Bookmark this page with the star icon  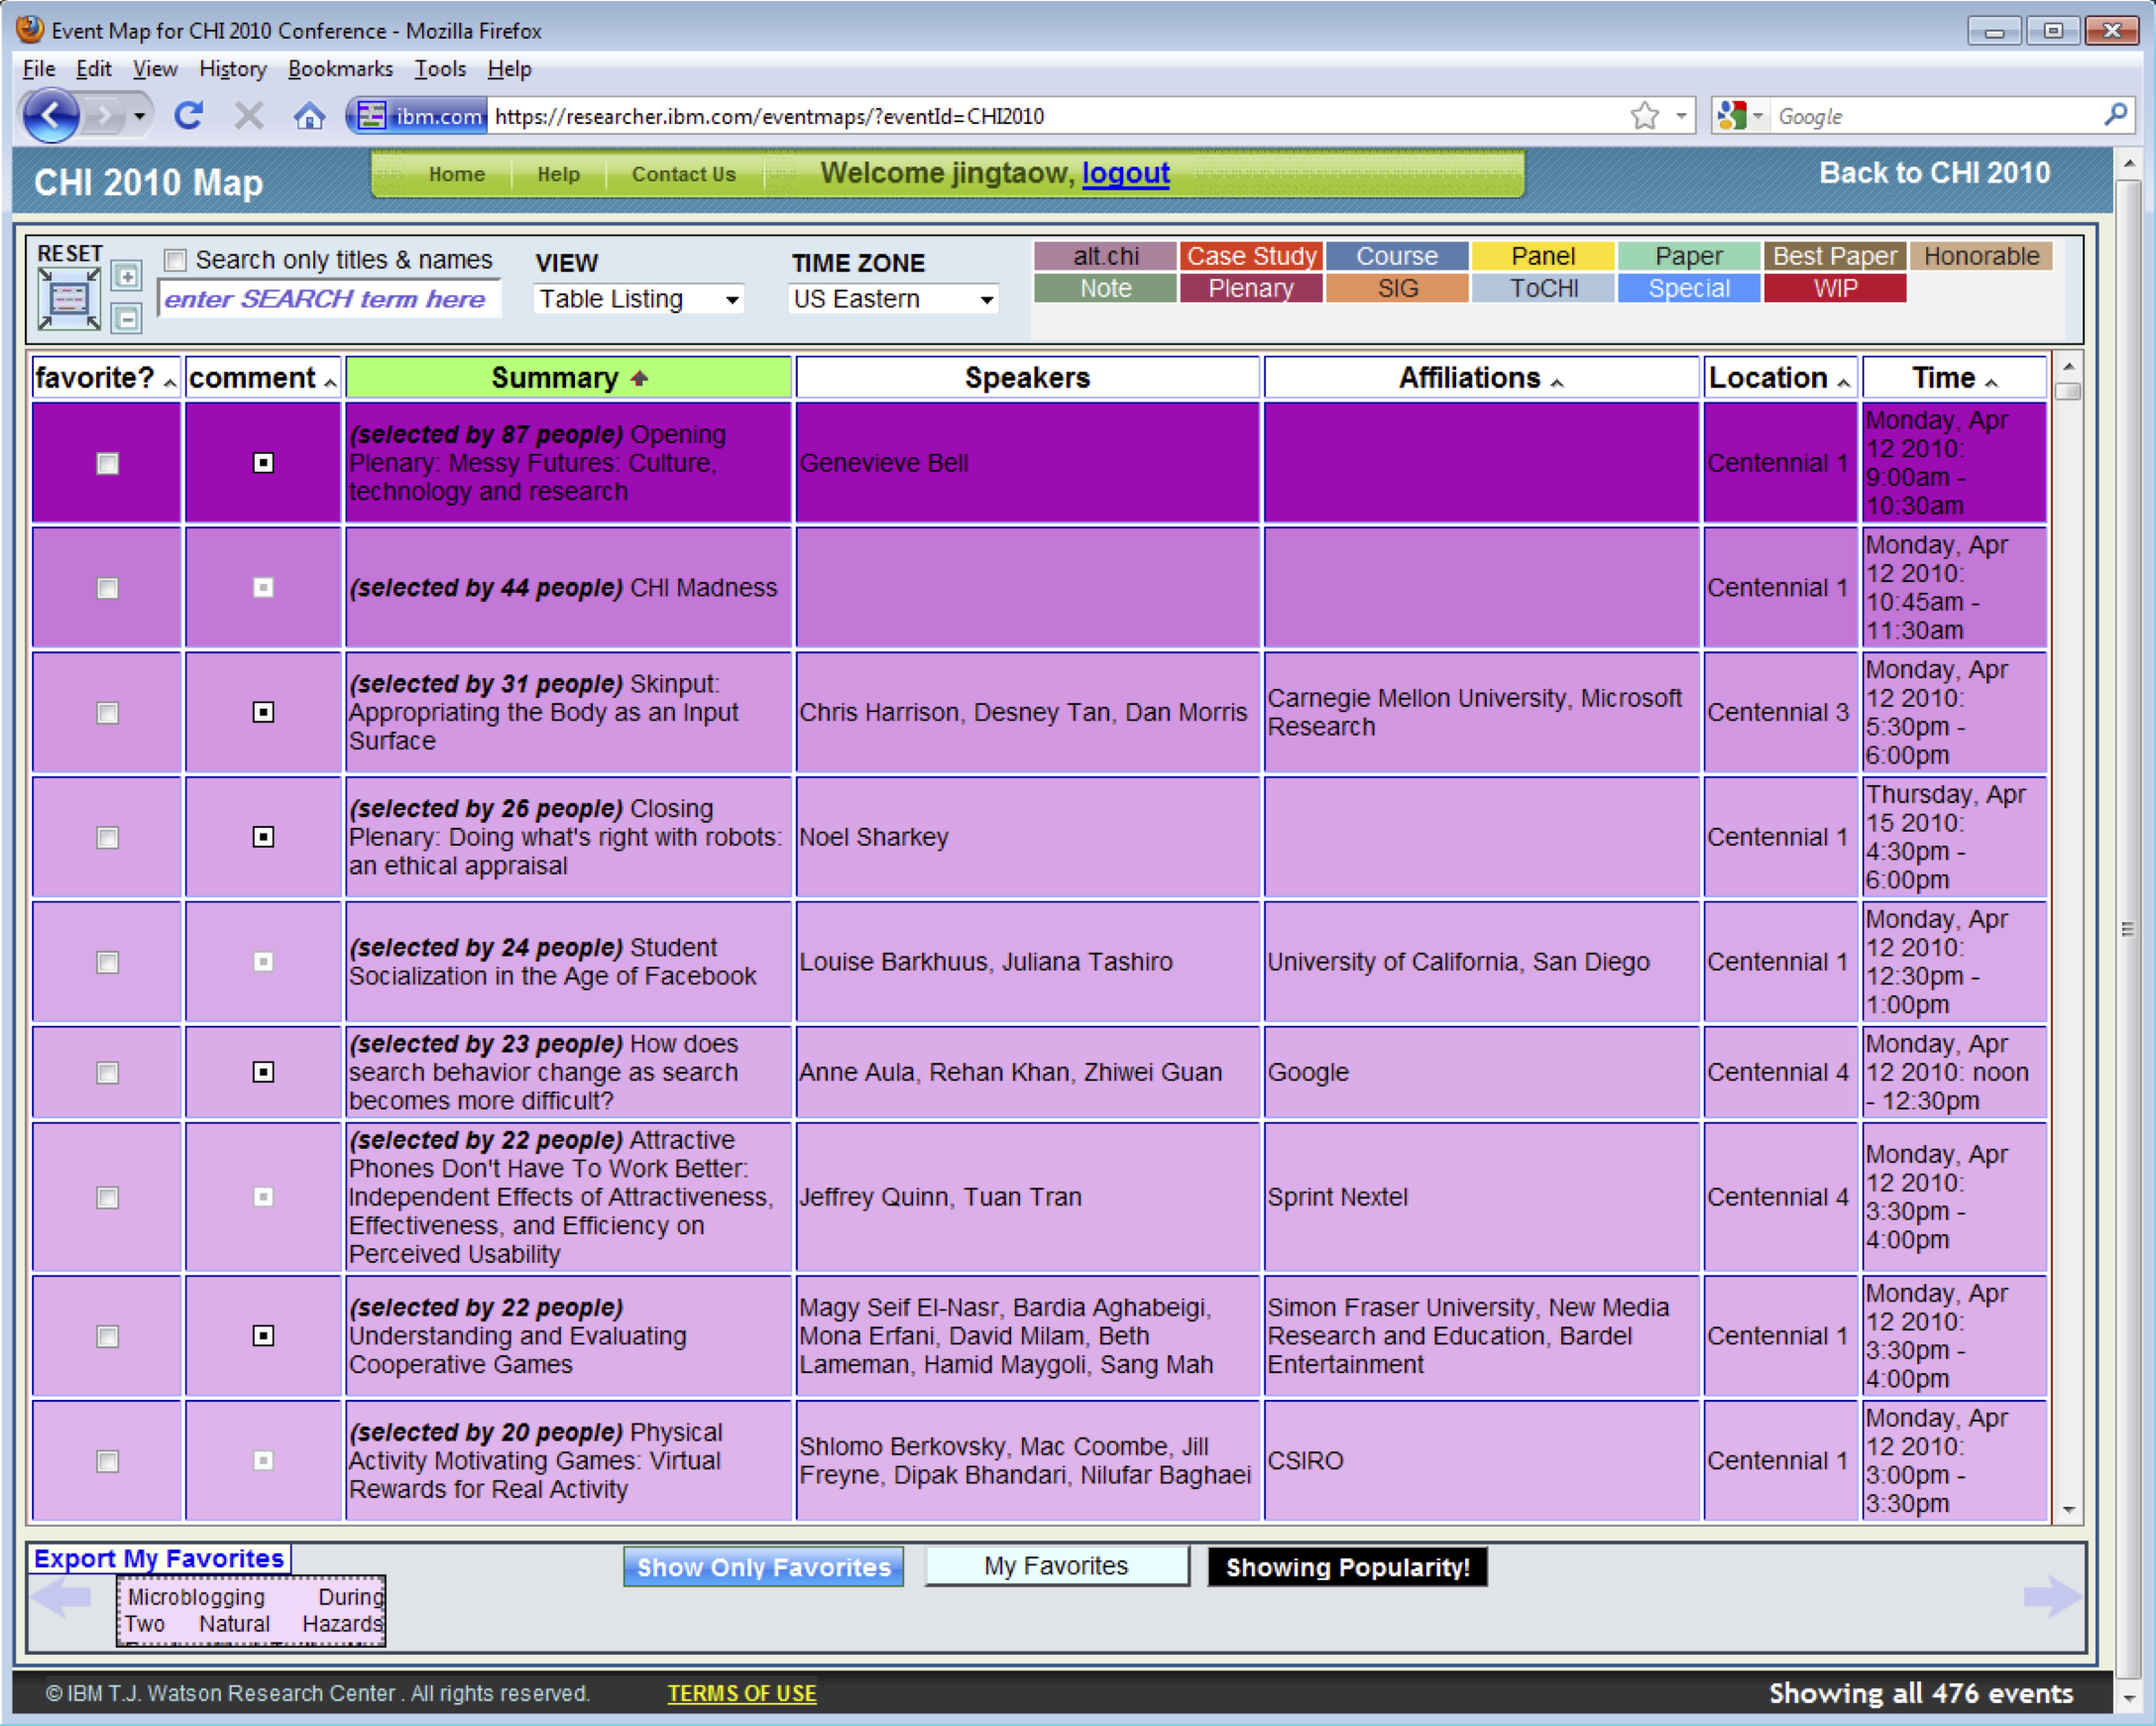(1644, 116)
